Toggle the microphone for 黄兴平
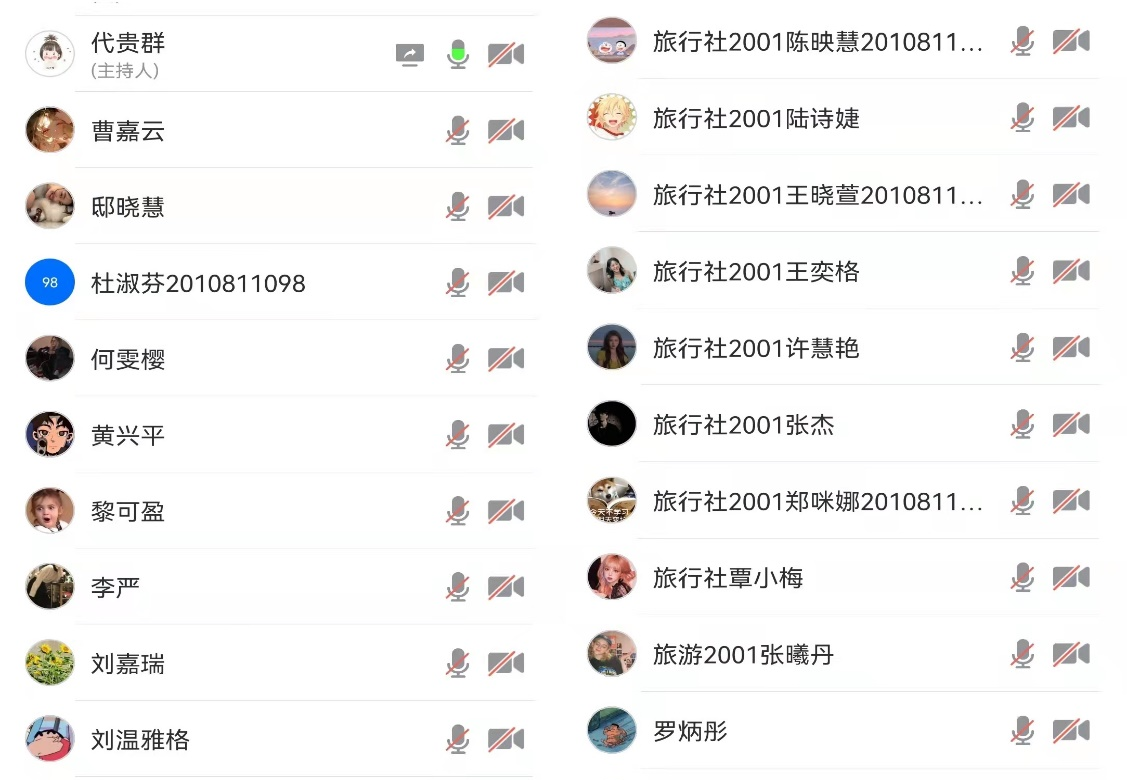 pos(458,435)
